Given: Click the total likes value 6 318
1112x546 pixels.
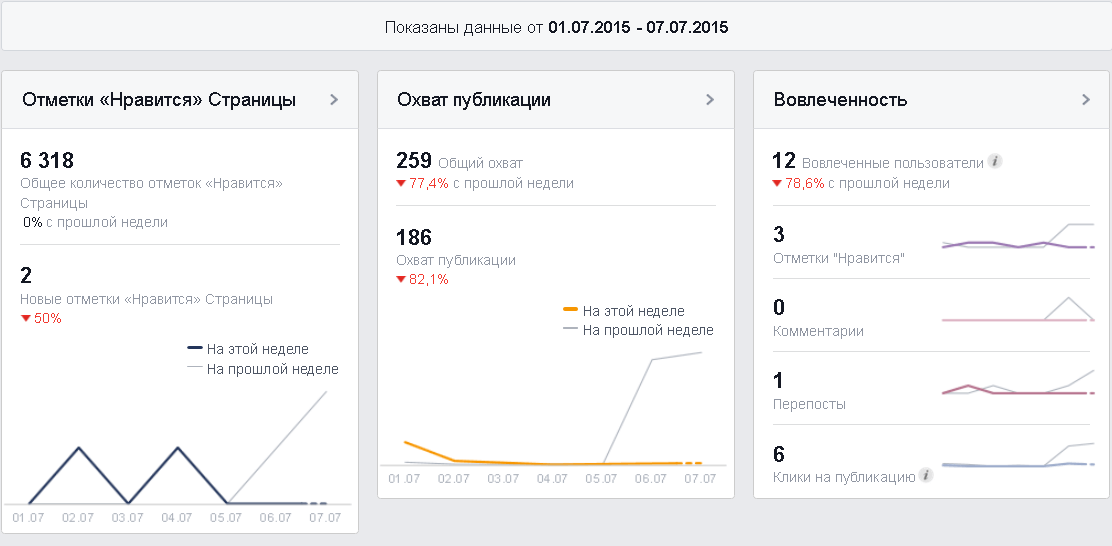Looking at the screenshot, I should (47, 160).
